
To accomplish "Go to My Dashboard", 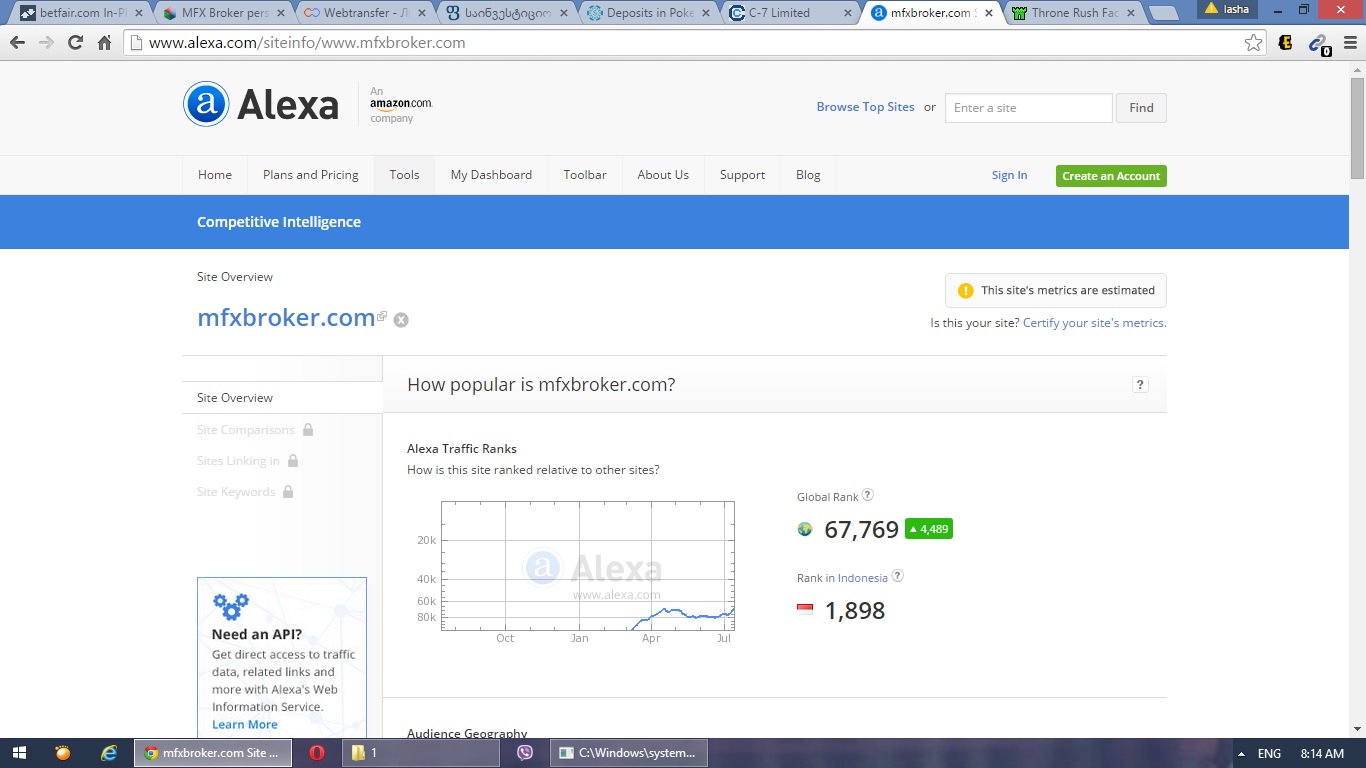I will pyautogui.click(x=491, y=175).
